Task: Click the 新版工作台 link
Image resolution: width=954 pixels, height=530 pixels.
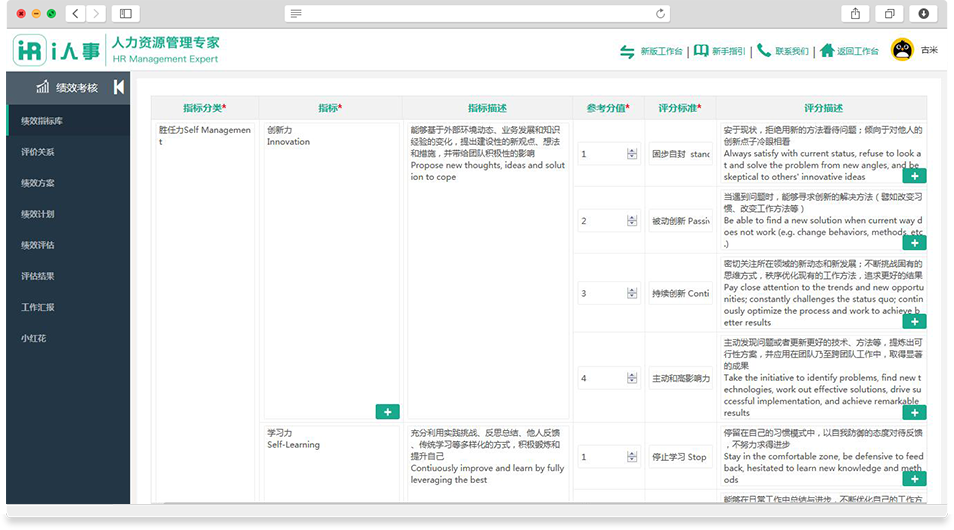Action: [661, 52]
